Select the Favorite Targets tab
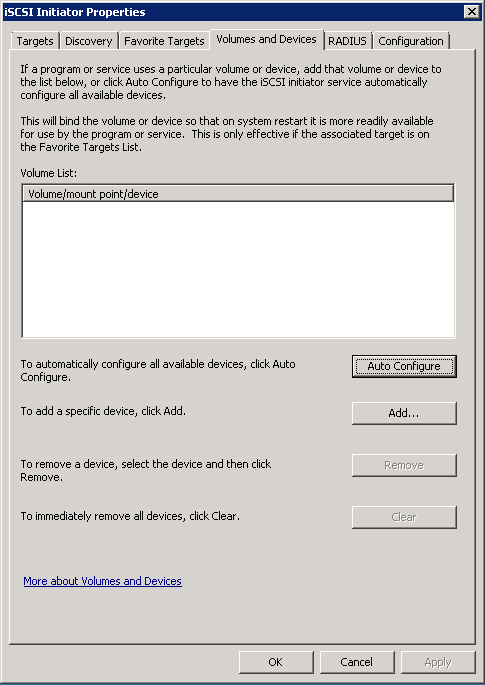Image resolution: width=485 pixels, height=685 pixels. pyautogui.click(x=164, y=41)
